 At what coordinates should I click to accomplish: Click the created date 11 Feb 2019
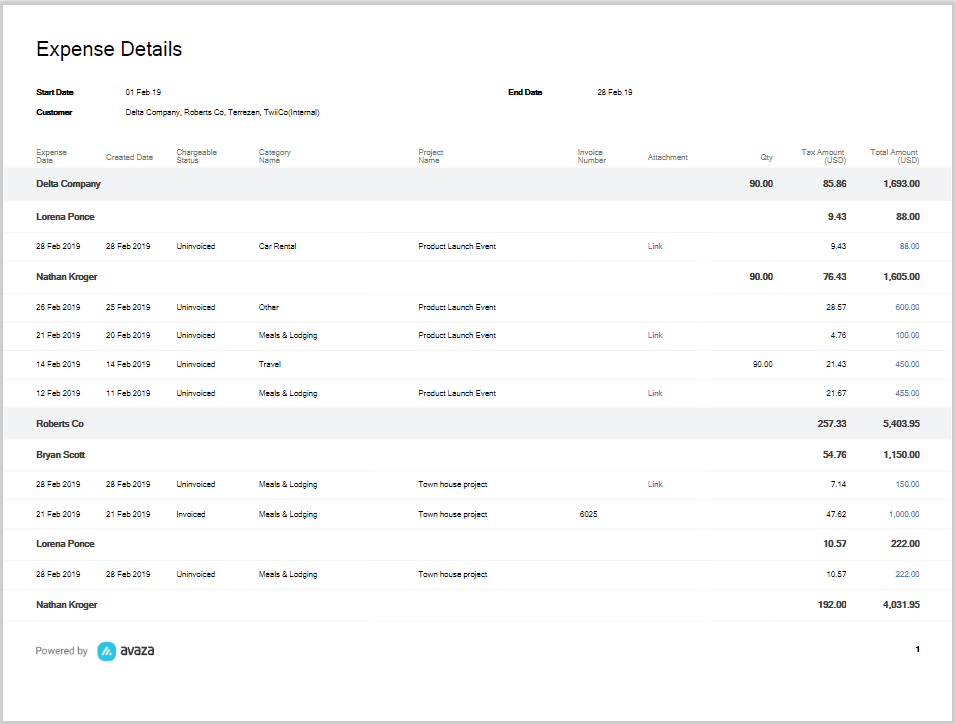[128, 393]
